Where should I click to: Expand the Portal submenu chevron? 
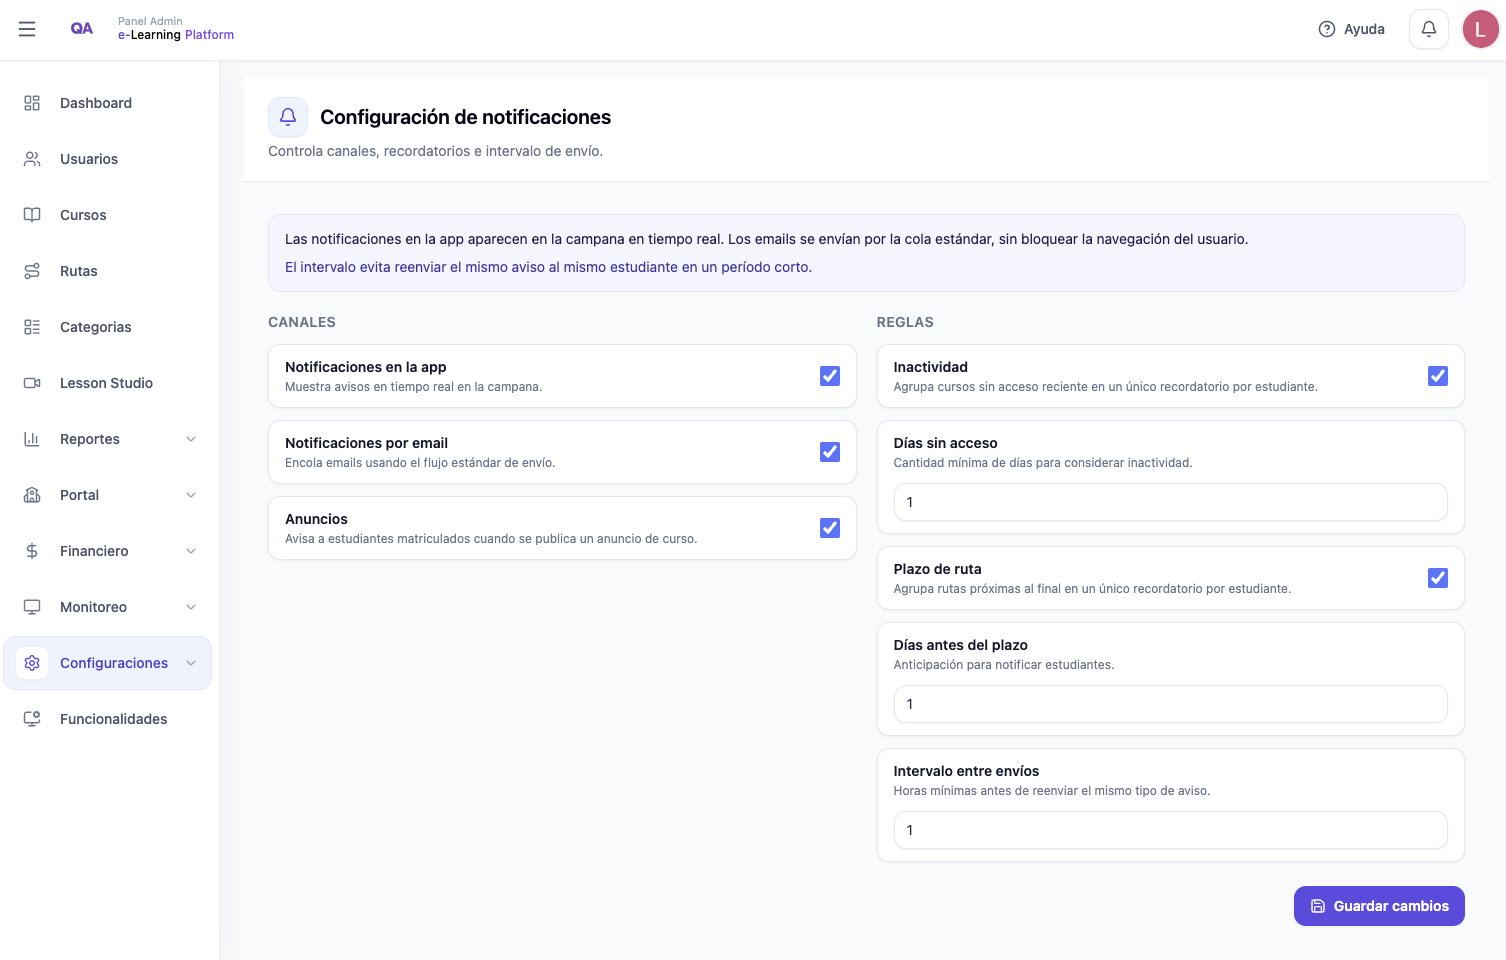191,495
